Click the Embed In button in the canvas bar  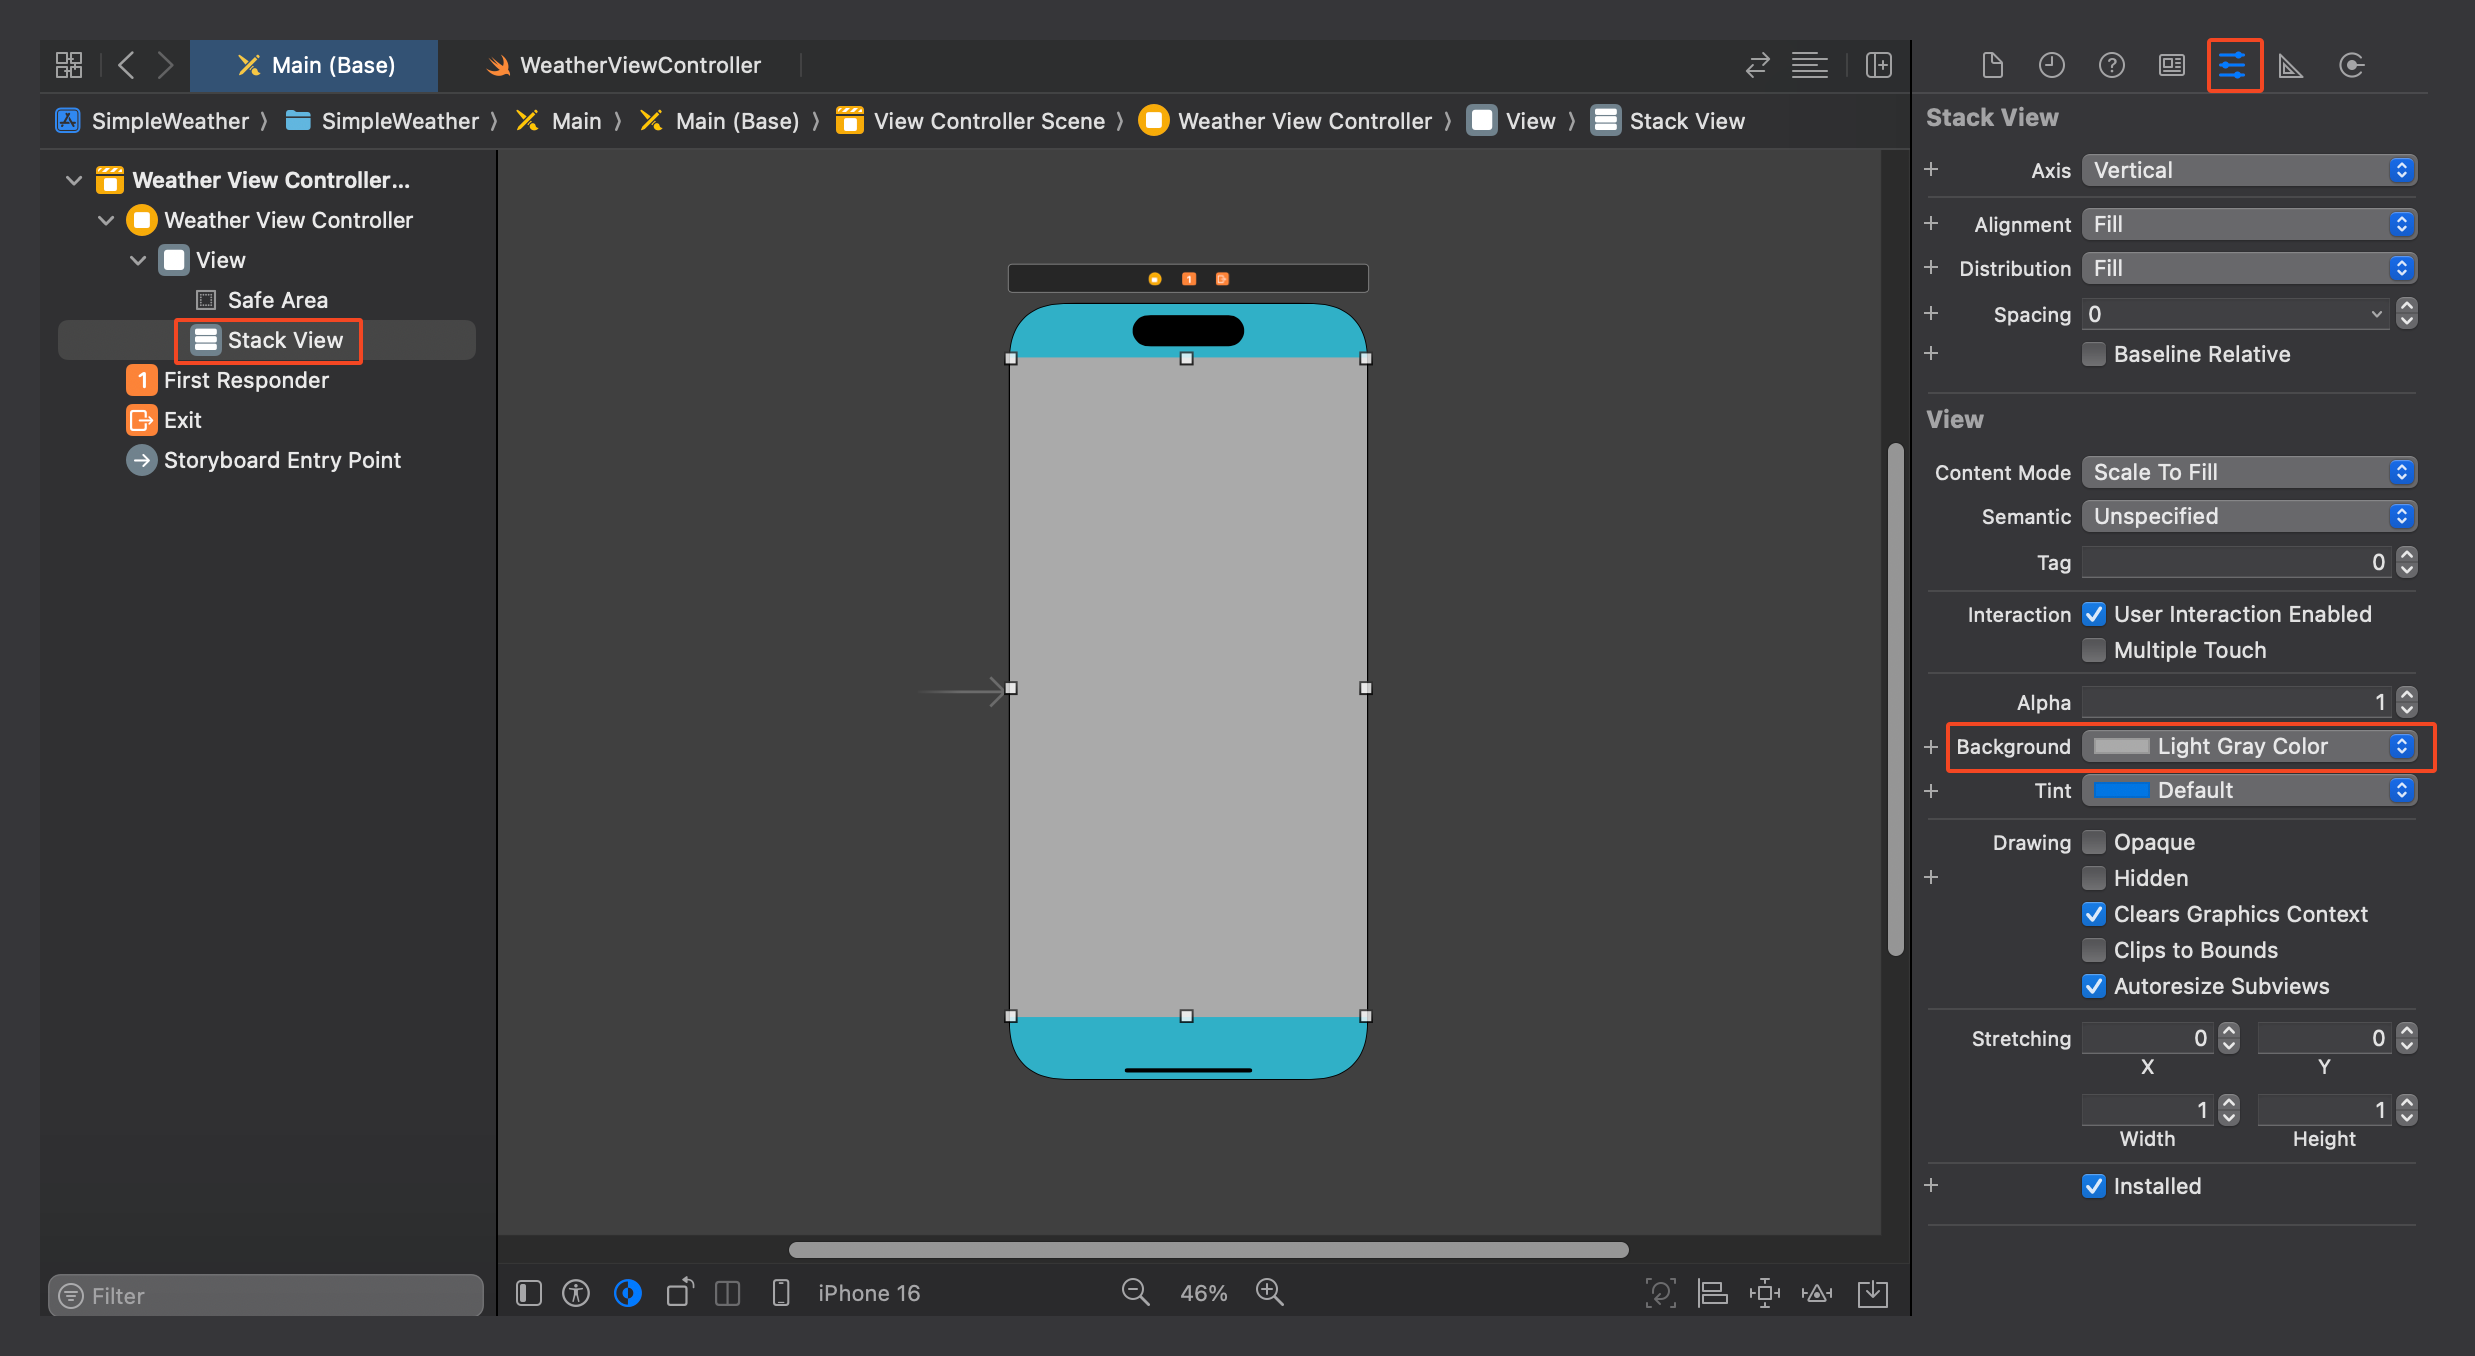(1872, 1293)
